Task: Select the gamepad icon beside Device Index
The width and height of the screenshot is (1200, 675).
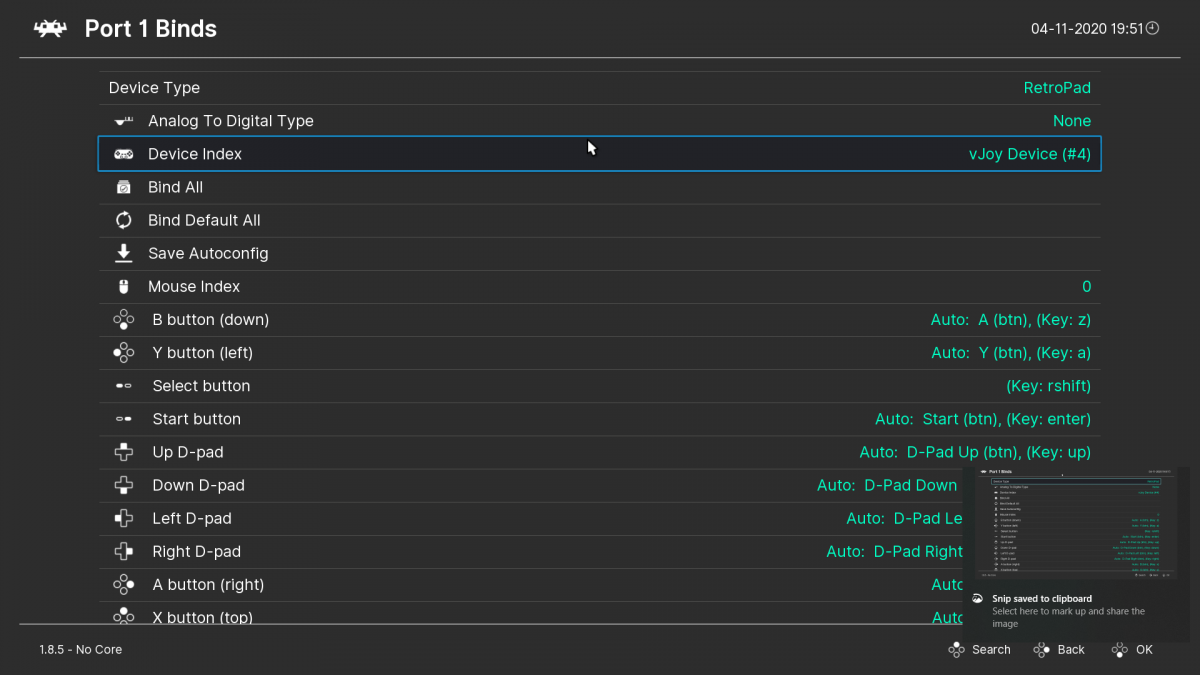Action: [123, 153]
